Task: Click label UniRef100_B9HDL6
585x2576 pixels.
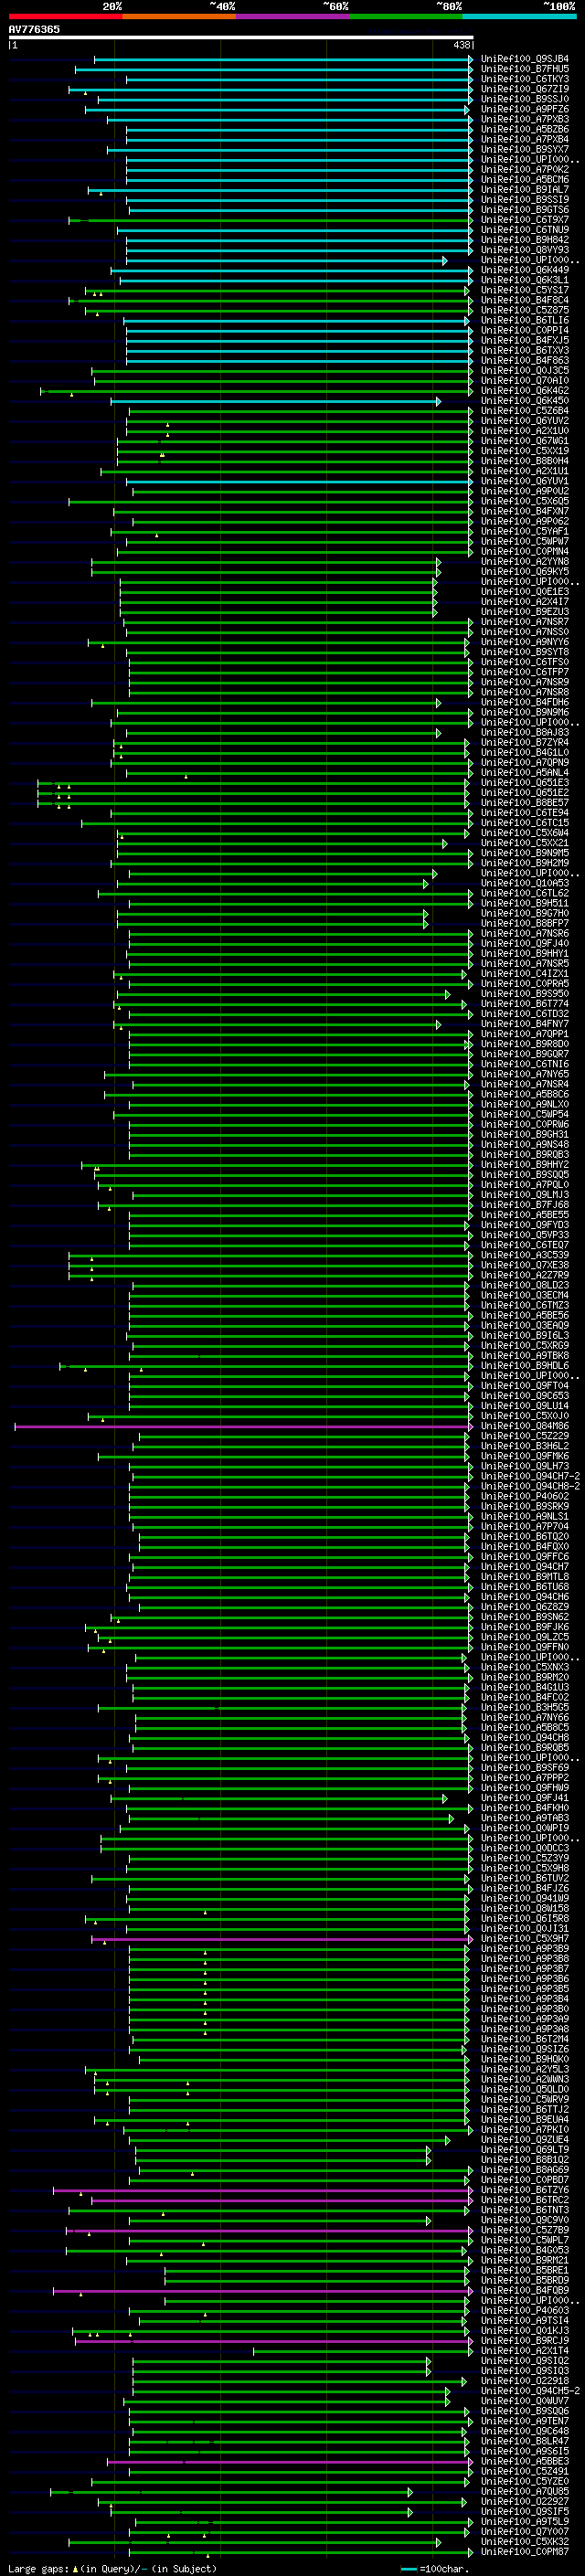Action: pyautogui.click(x=525, y=1366)
